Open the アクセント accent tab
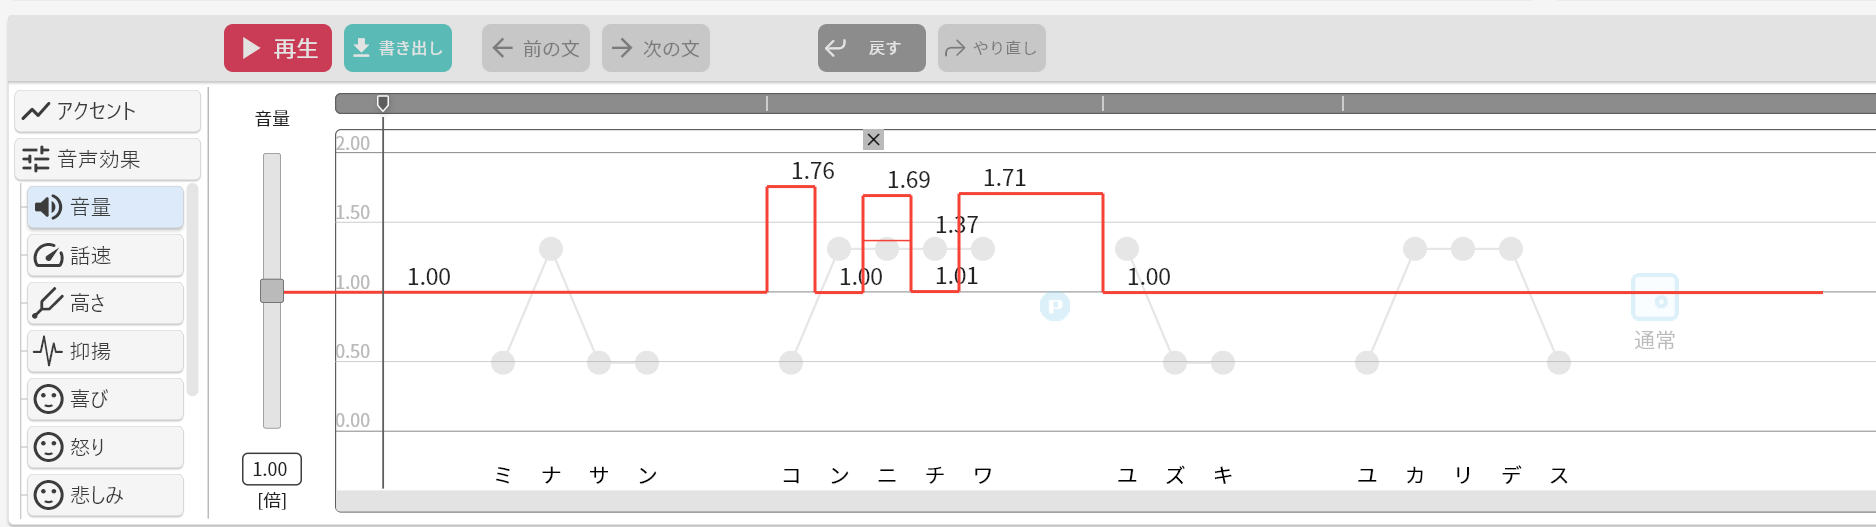 pyautogui.click(x=107, y=111)
